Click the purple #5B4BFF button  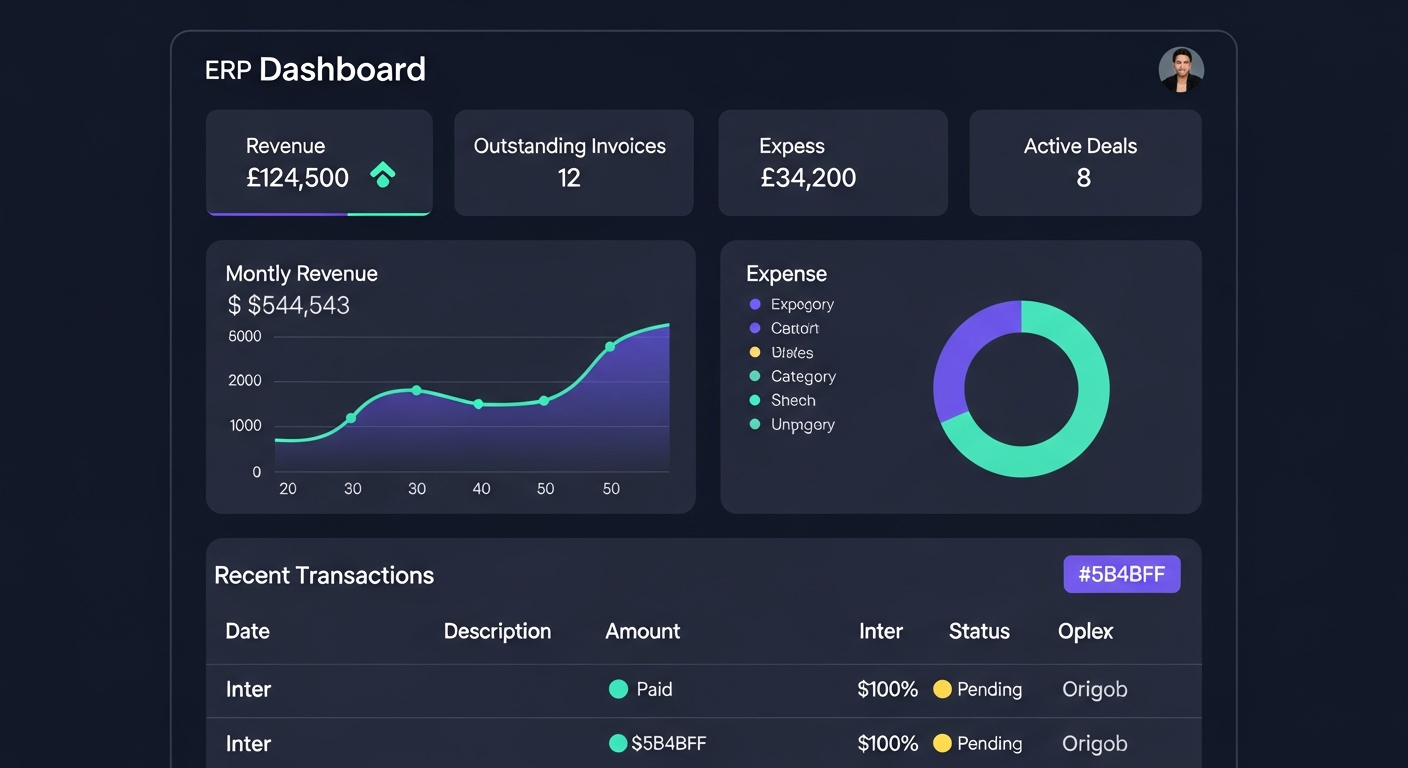tap(1121, 574)
